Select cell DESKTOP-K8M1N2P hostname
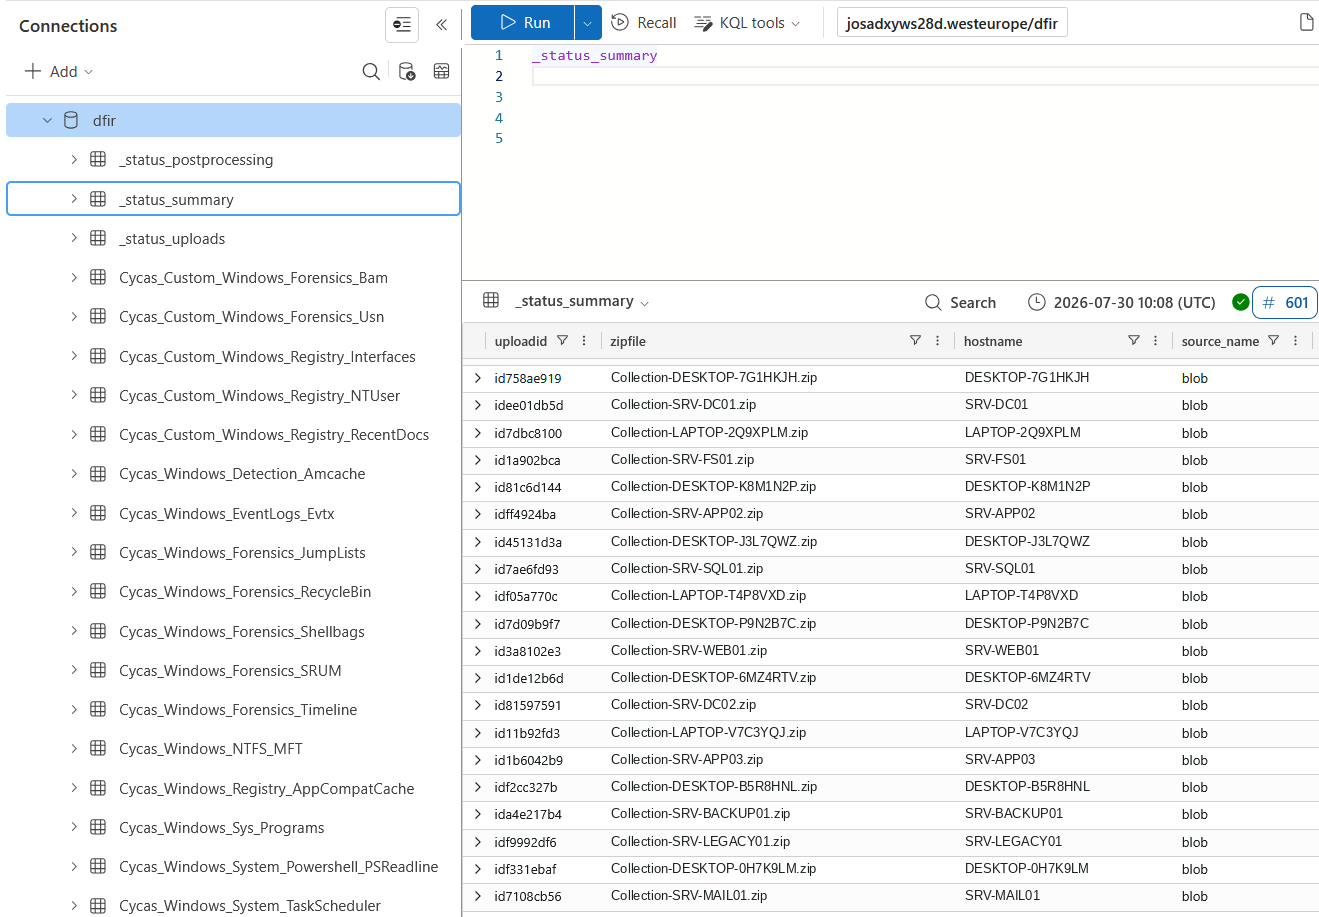Image resolution: width=1319 pixels, height=917 pixels. (1027, 486)
